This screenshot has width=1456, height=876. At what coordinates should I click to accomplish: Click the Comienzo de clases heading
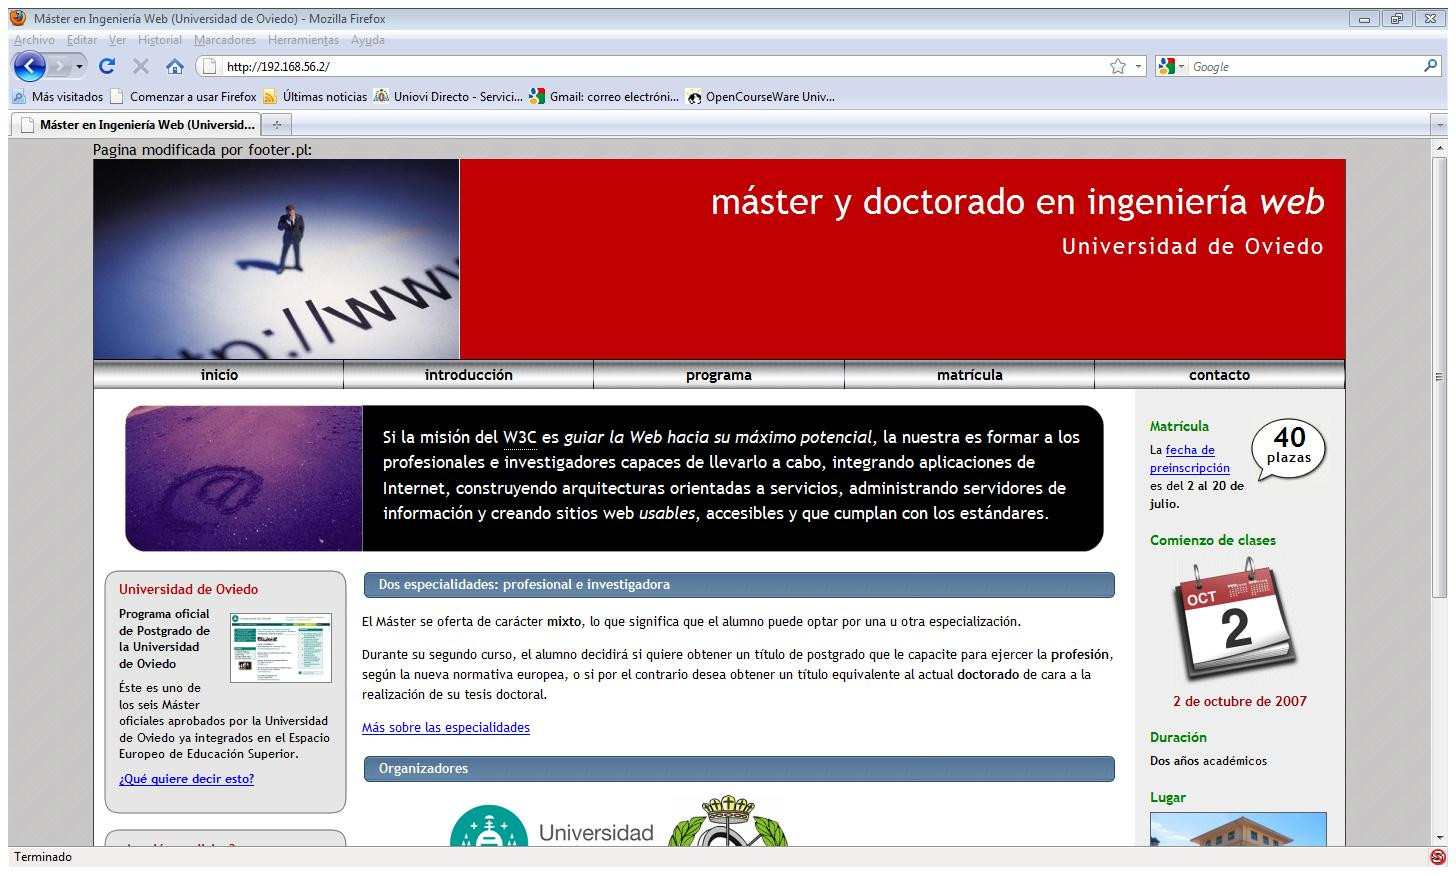coord(1213,540)
